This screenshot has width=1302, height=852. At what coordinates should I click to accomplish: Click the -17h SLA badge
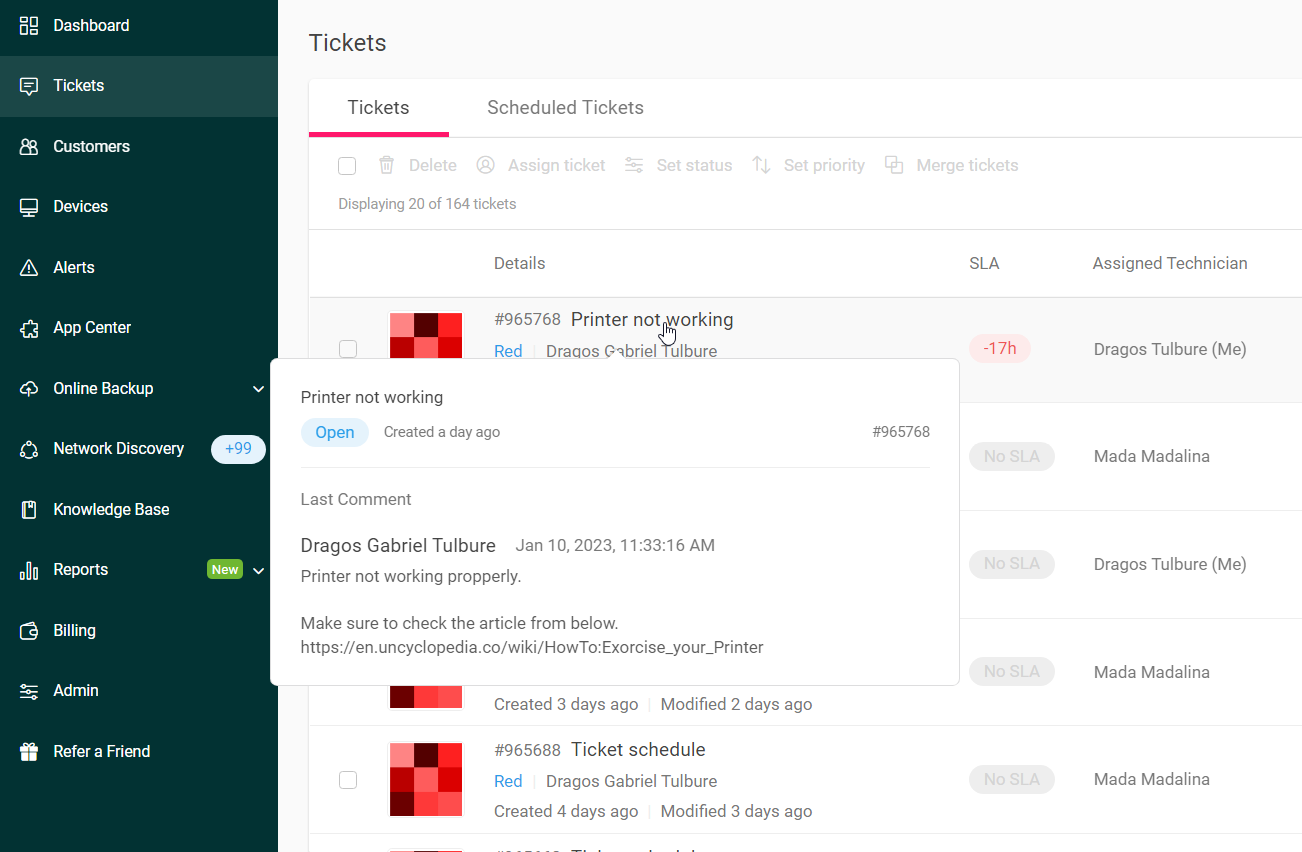point(999,349)
